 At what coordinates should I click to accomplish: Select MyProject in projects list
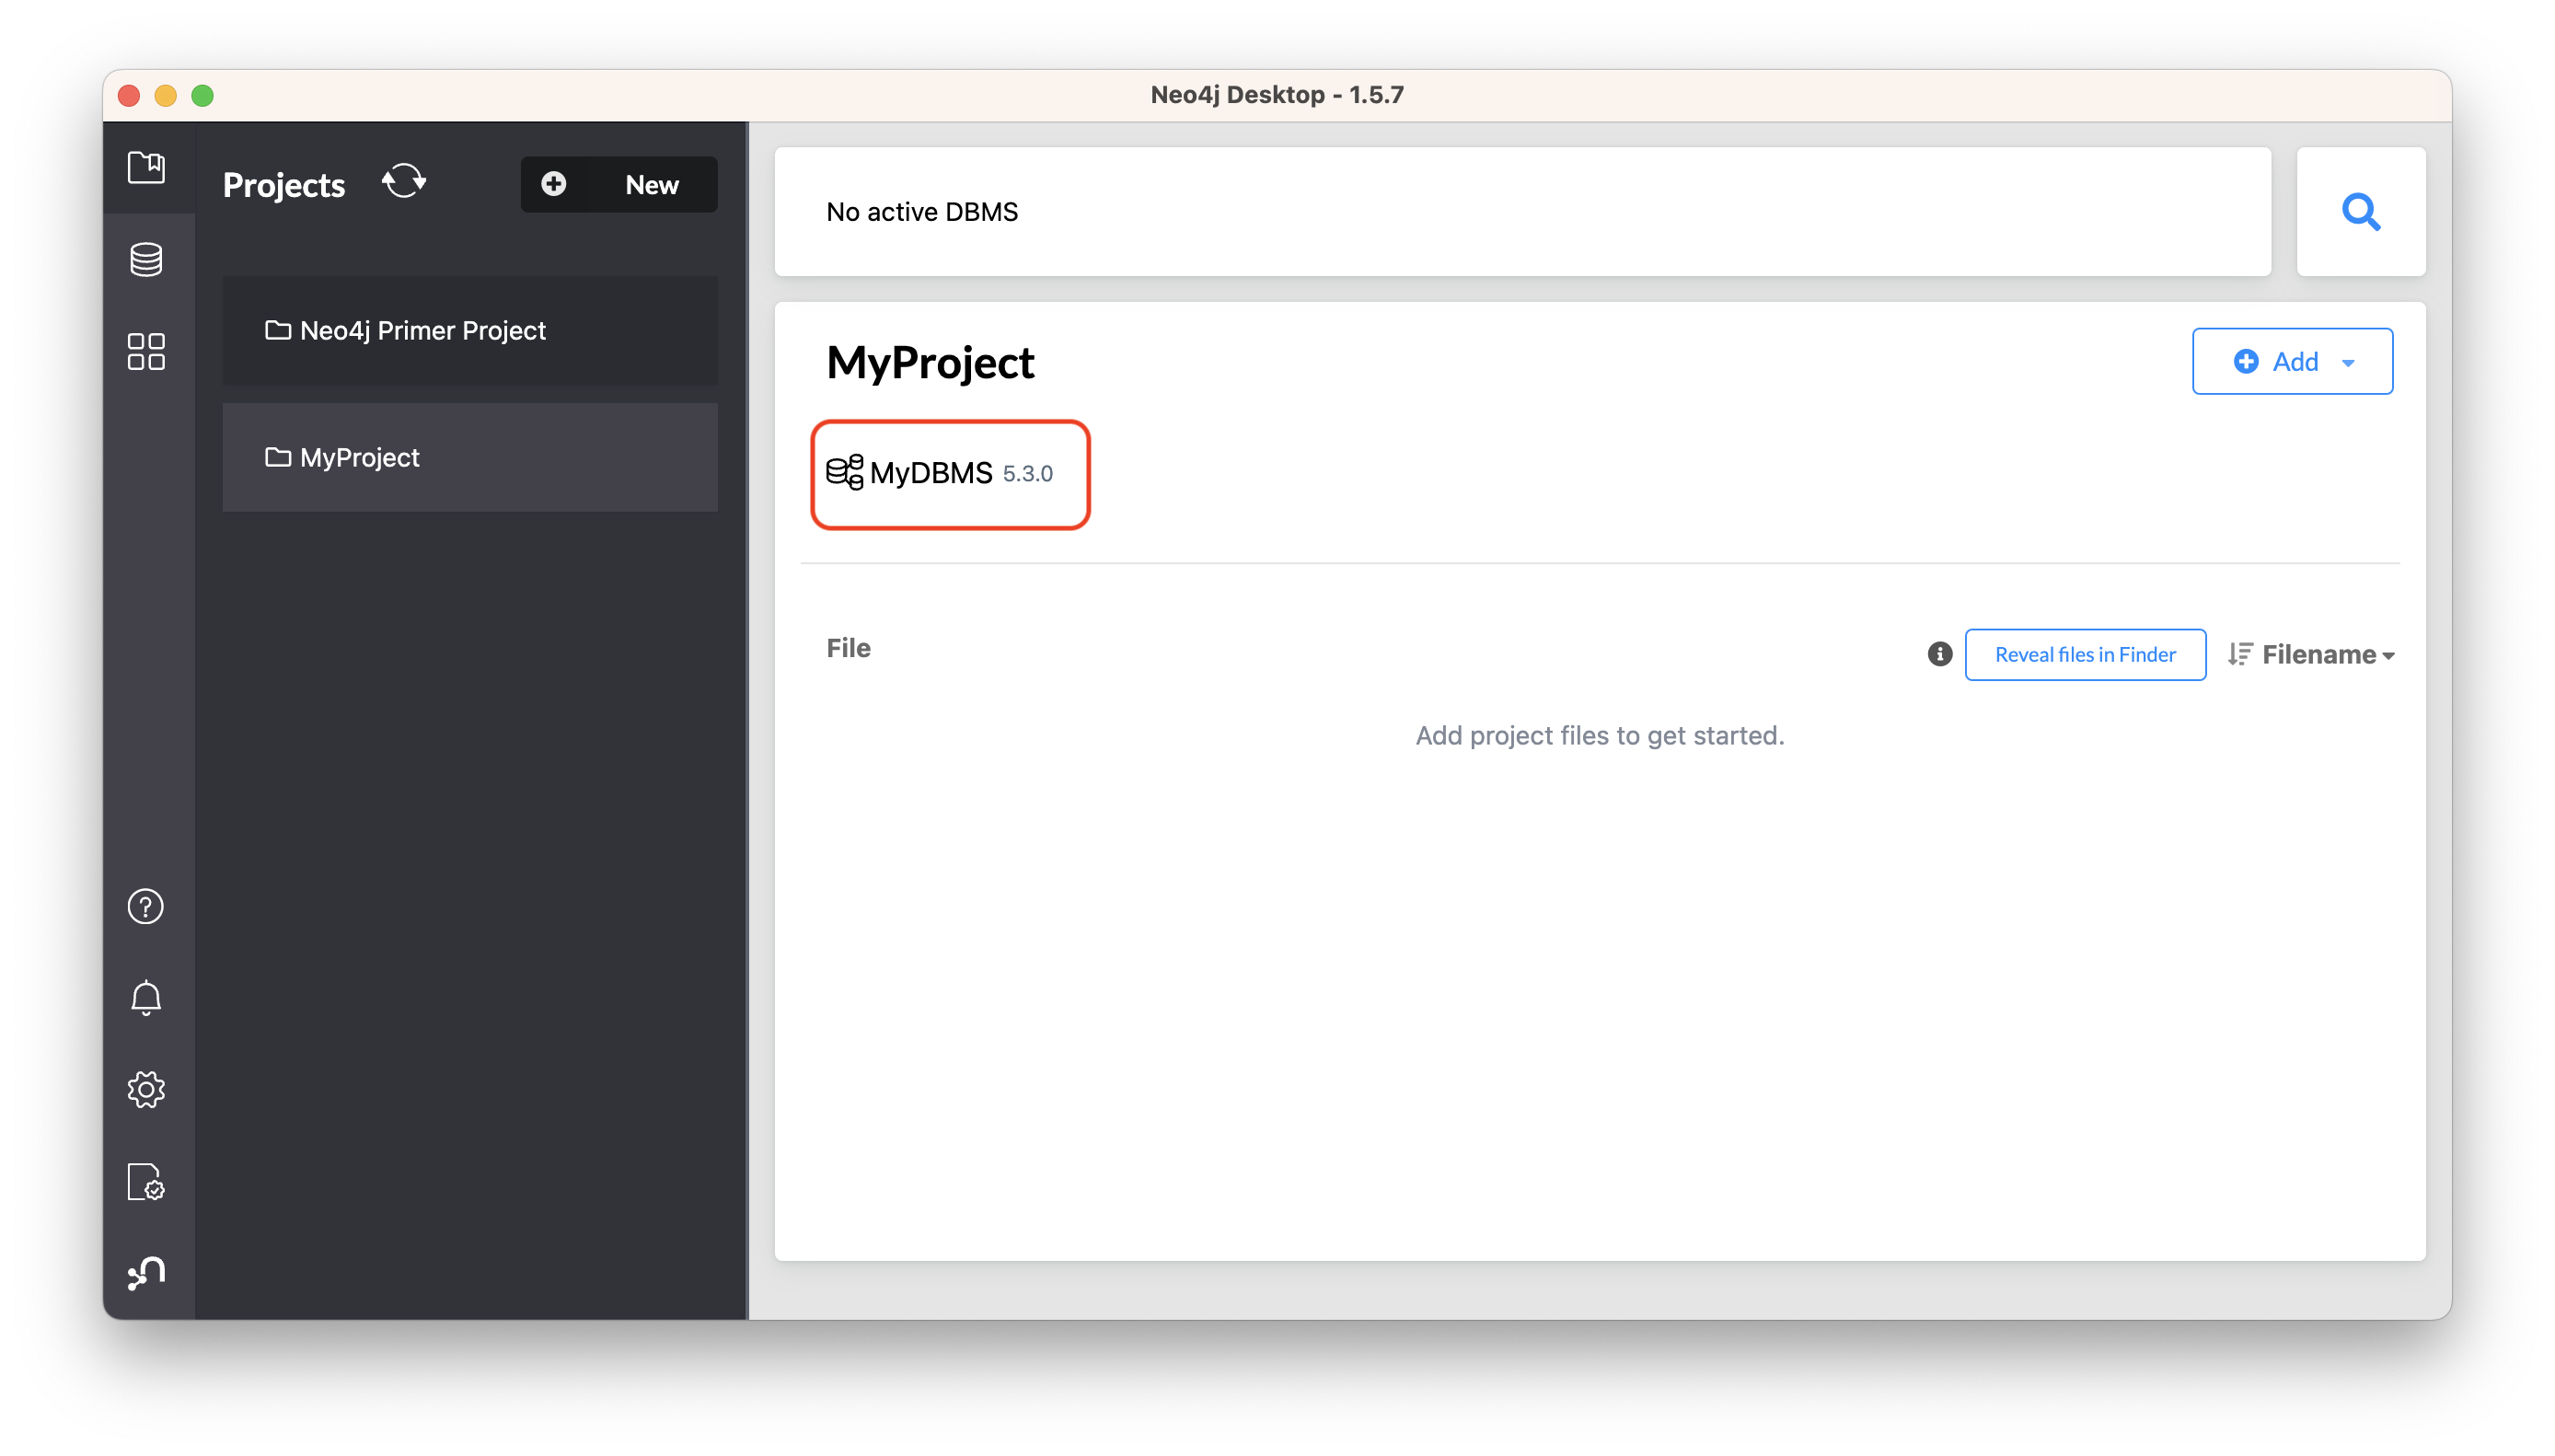(470, 457)
